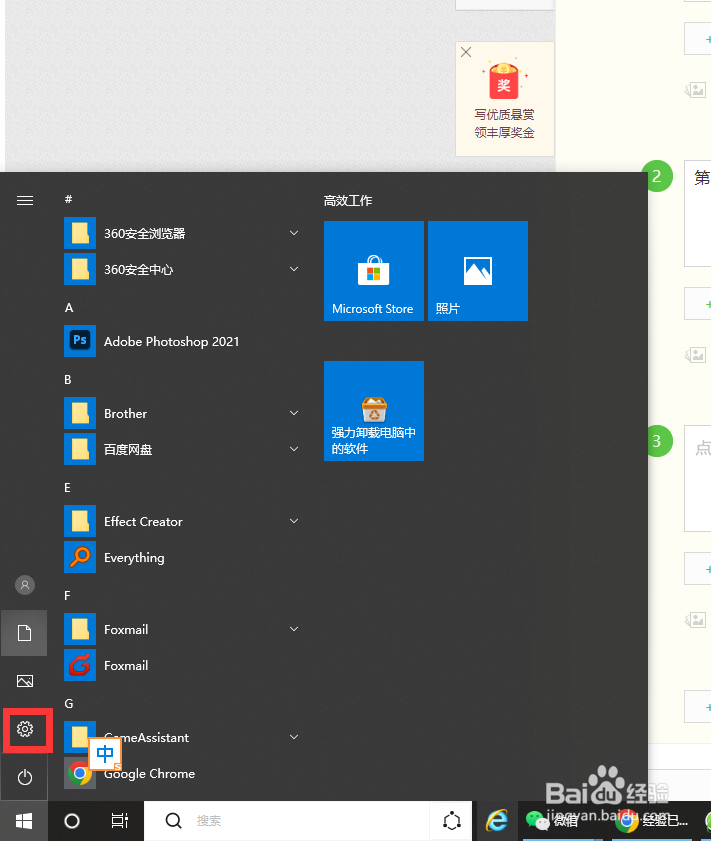Click the letter F group header
The height and width of the screenshot is (841, 711).
pos(67,595)
